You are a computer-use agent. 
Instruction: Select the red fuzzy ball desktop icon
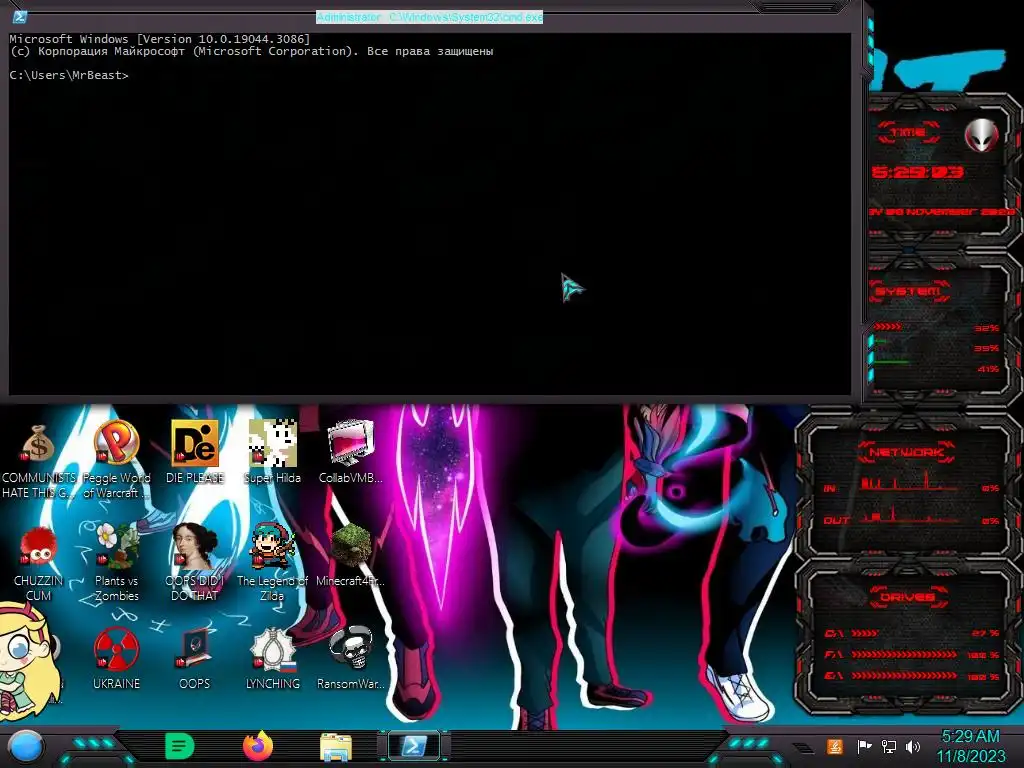(39, 562)
